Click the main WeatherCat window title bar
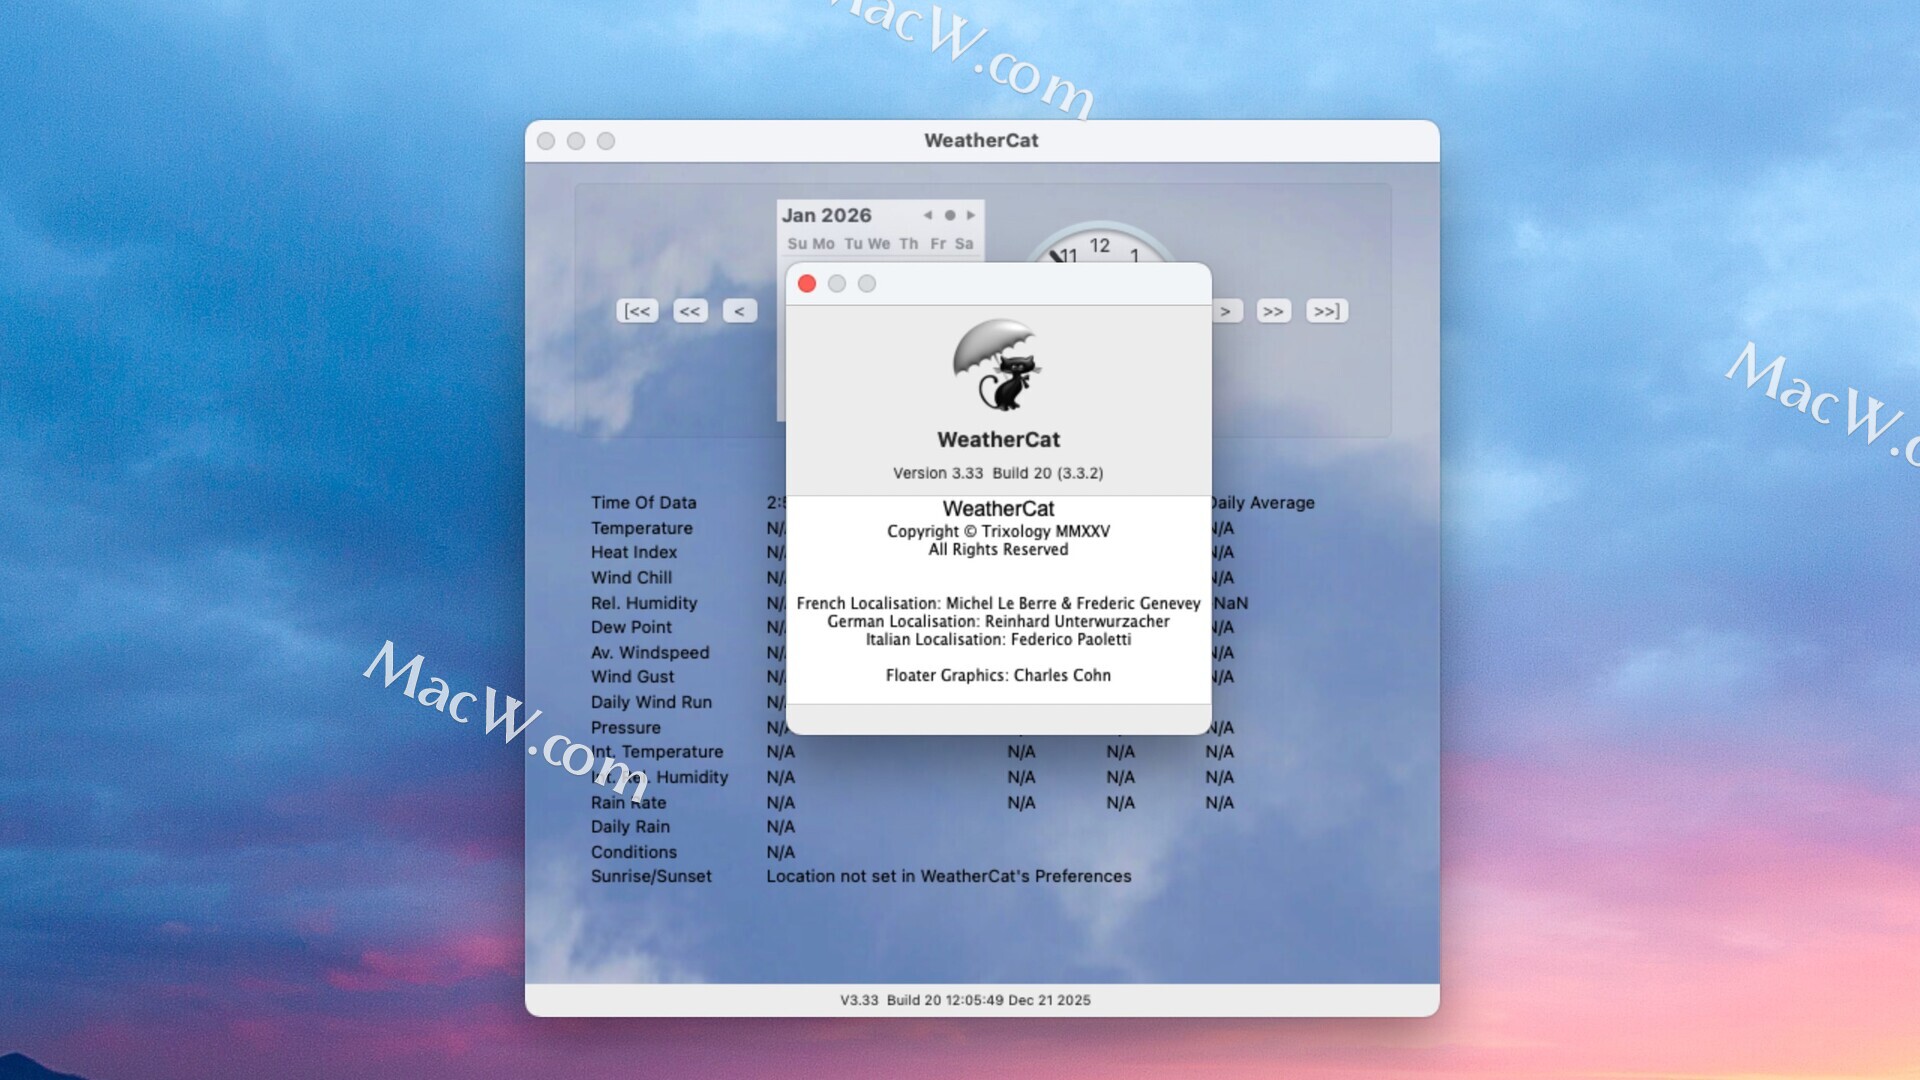The image size is (1920, 1080). [981, 141]
